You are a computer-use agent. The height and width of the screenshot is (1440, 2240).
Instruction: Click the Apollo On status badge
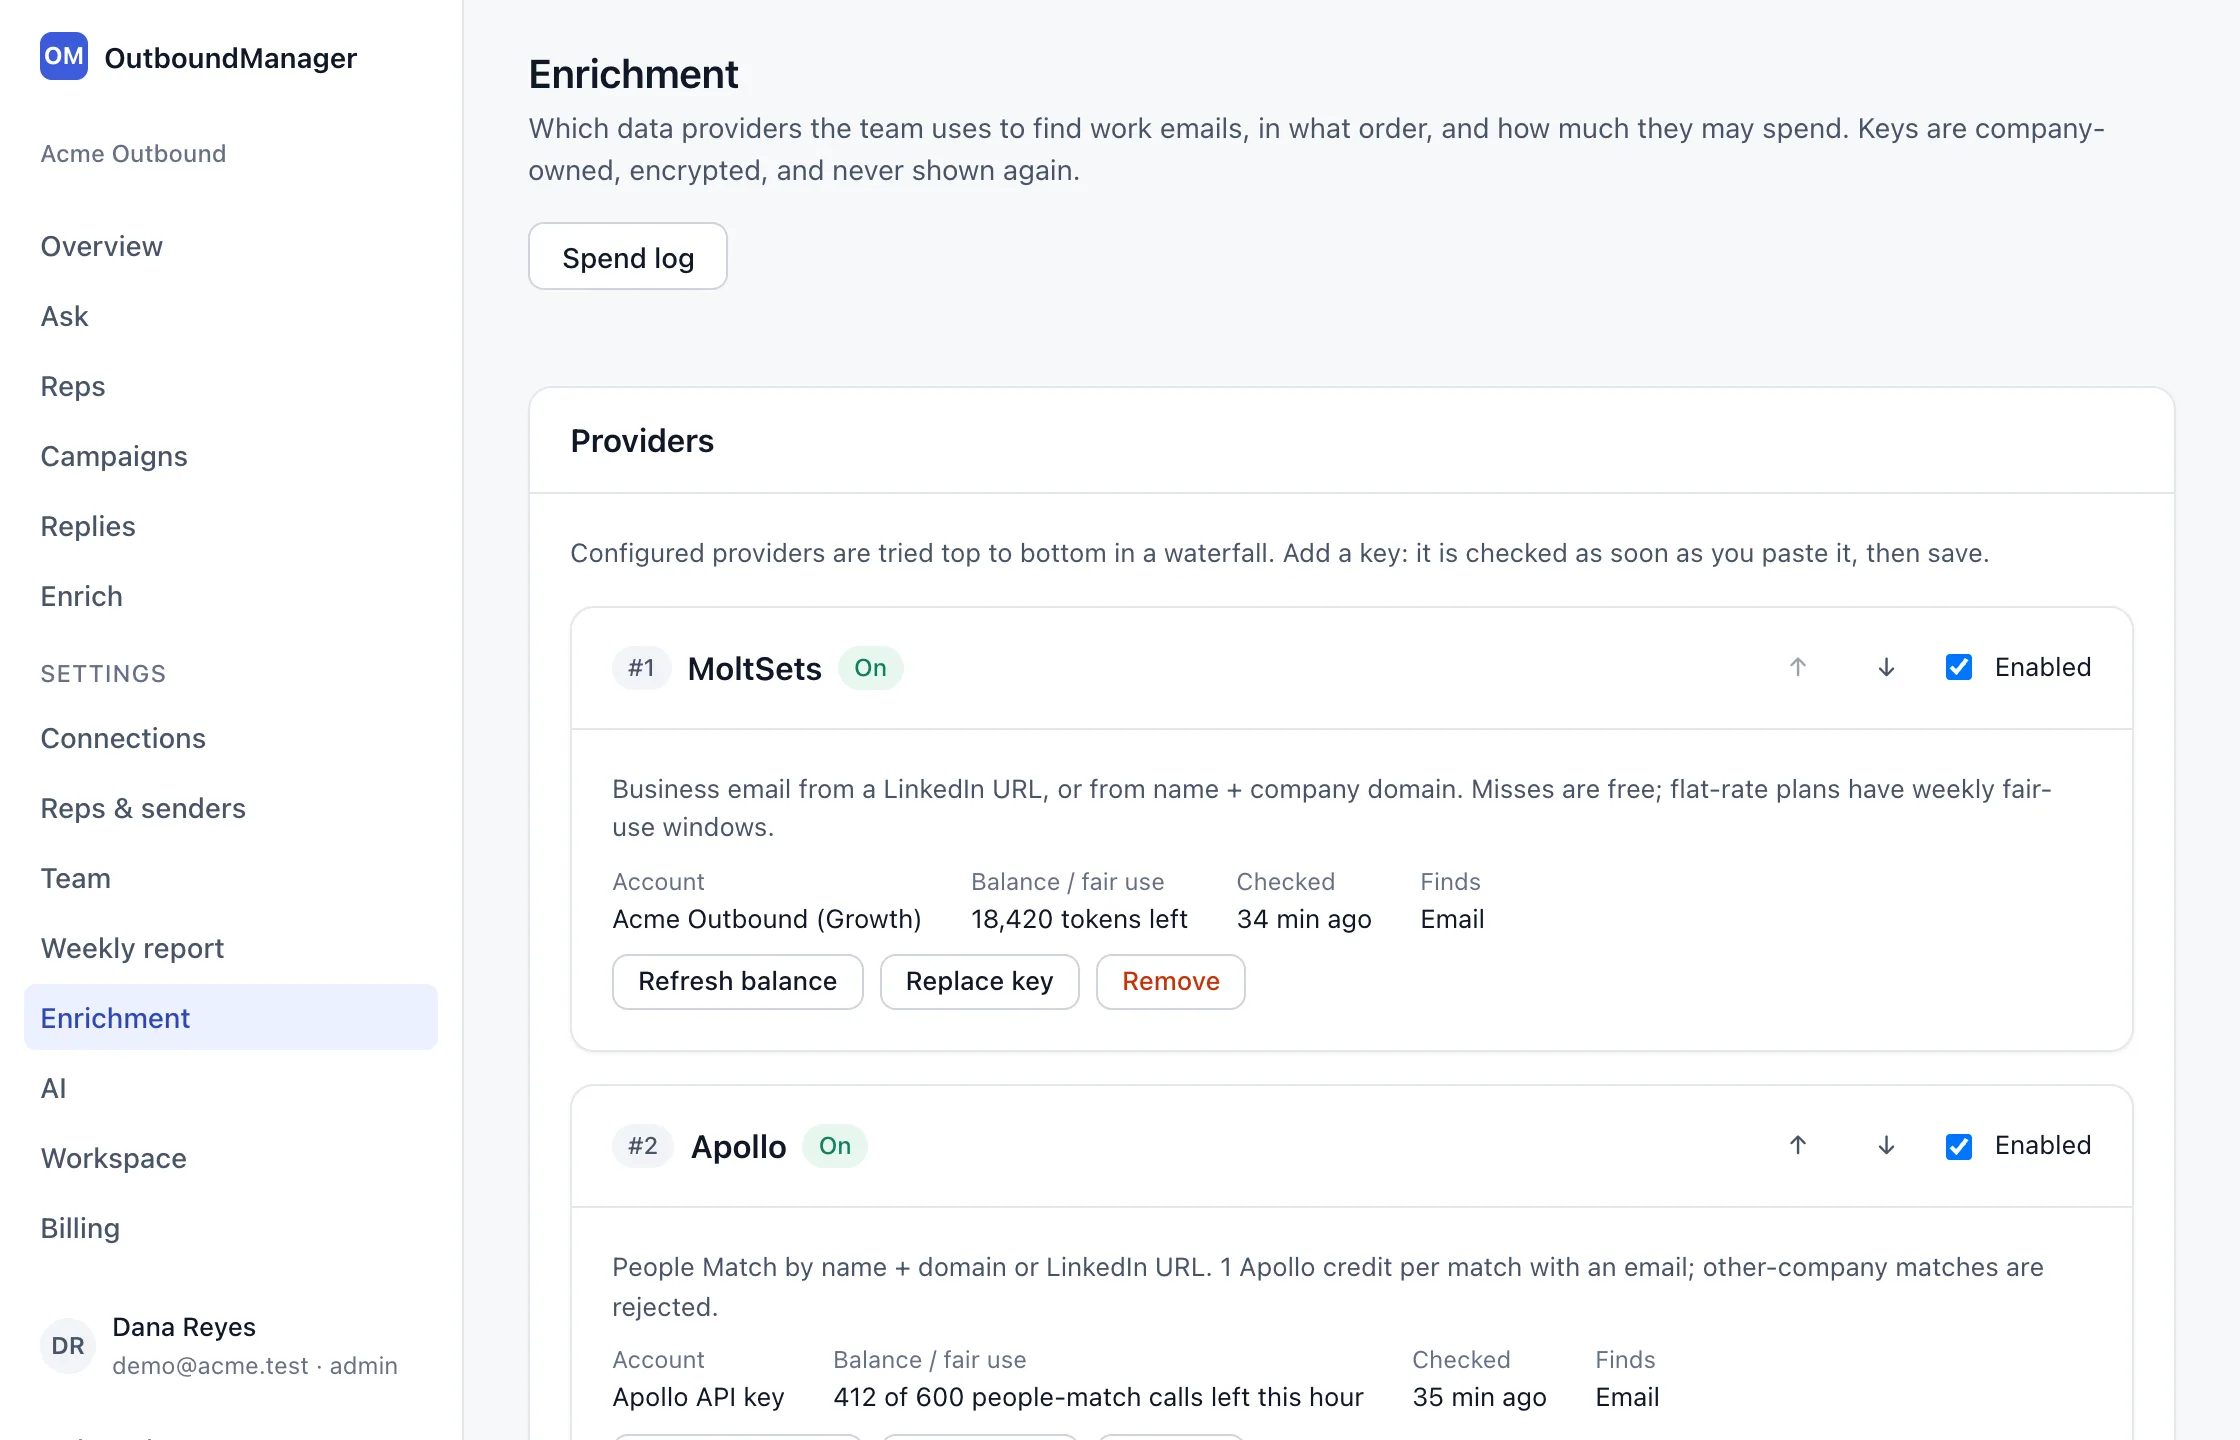pyautogui.click(x=835, y=1146)
